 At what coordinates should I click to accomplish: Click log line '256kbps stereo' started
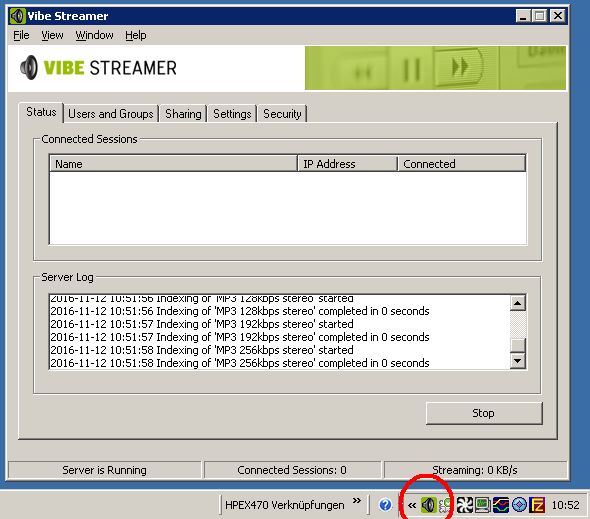click(202, 350)
